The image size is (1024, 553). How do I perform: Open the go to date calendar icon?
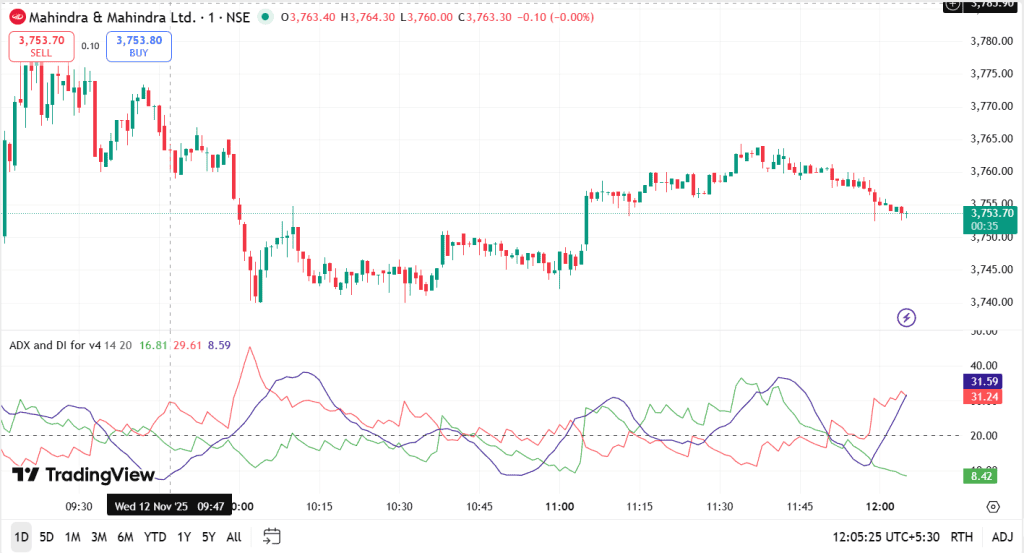coord(272,536)
